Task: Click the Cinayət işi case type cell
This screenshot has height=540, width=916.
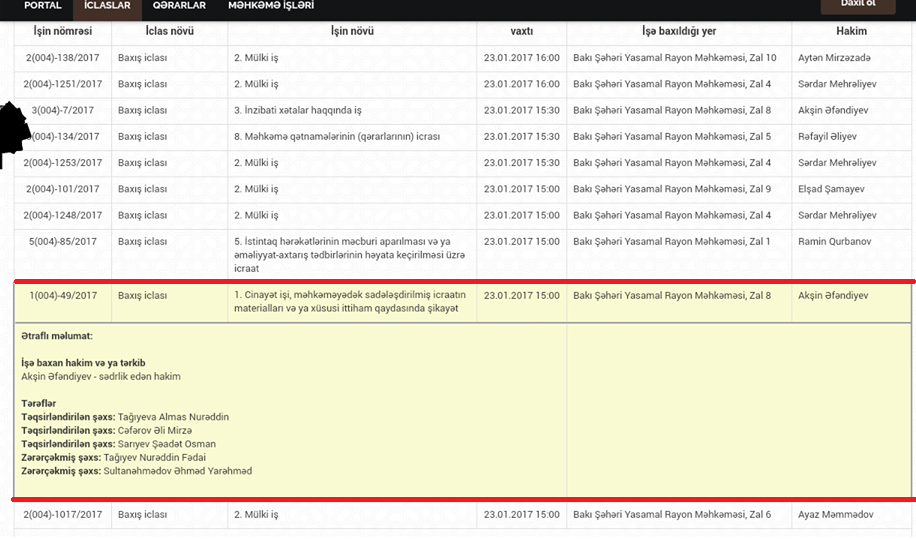Action: click(x=350, y=302)
